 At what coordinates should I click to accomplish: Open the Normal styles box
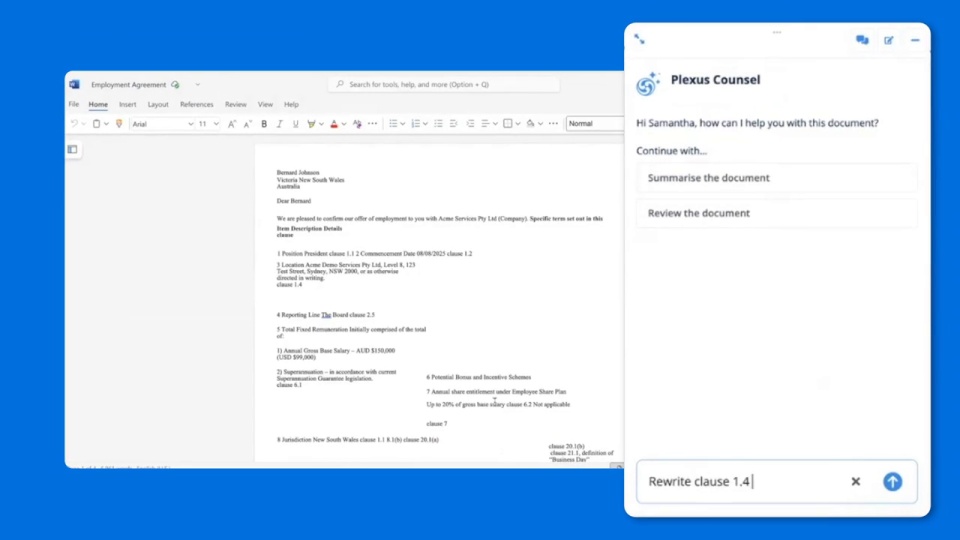click(594, 124)
